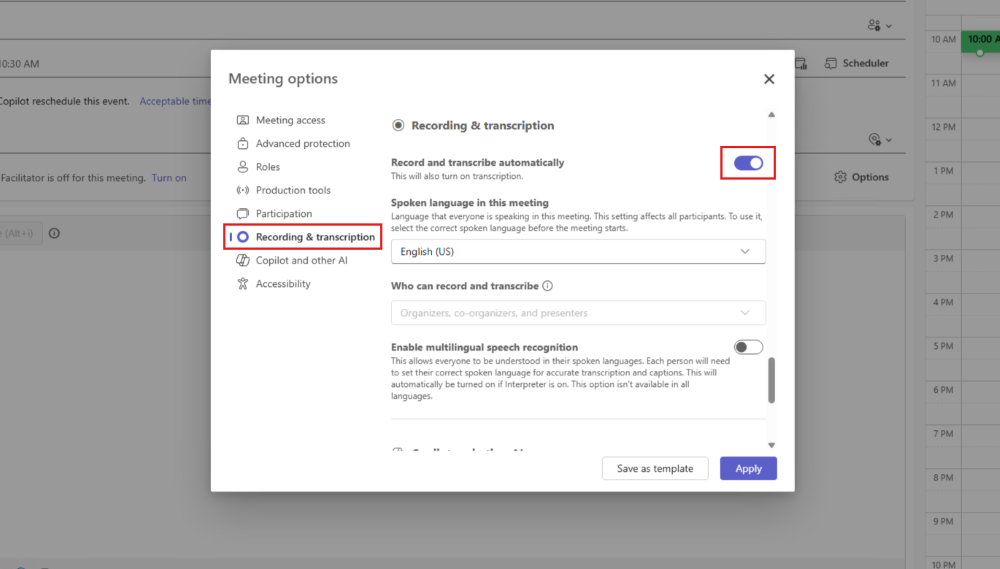Enable multilingual speech recognition toggle
The image size is (1000, 569).
[x=748, y=347]
